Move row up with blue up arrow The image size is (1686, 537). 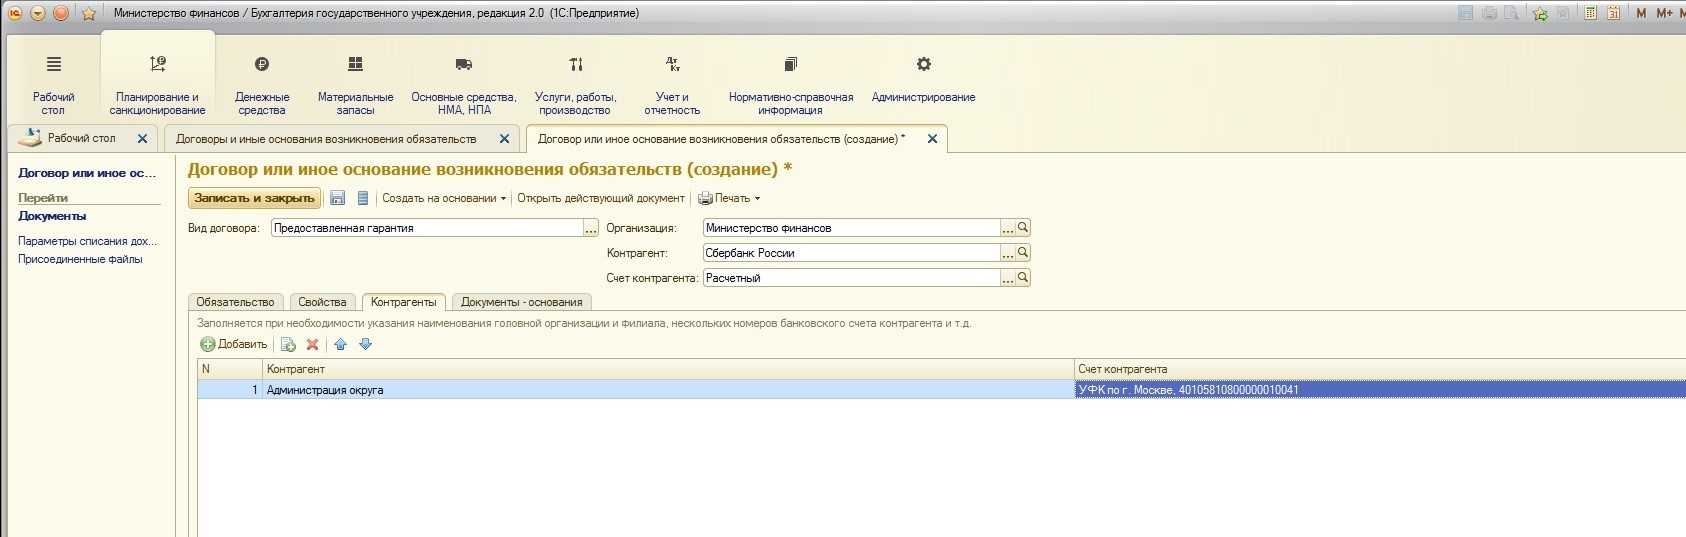(x=340, y=344)
